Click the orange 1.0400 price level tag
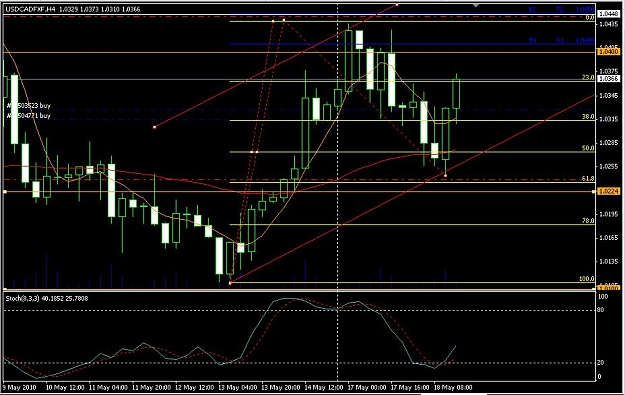Viewport: 625px width, 395px height. [x=608, y=52]
